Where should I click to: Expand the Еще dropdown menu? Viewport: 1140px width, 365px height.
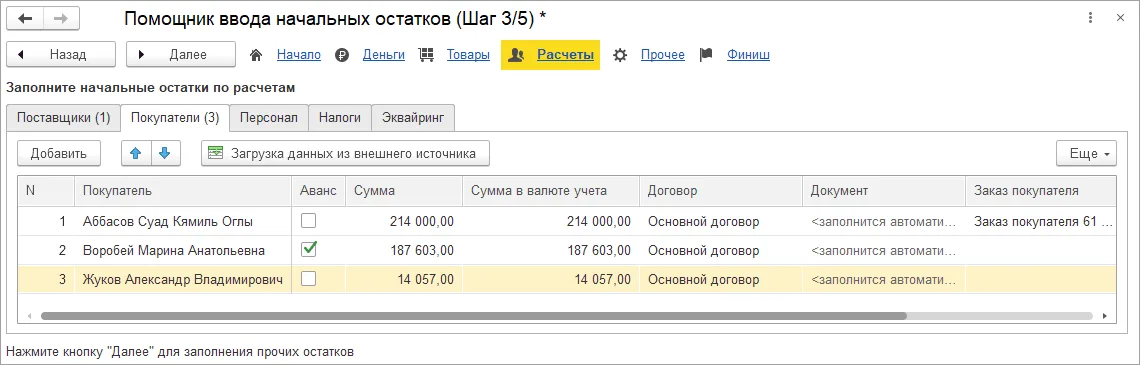(x=1087, y=153)
